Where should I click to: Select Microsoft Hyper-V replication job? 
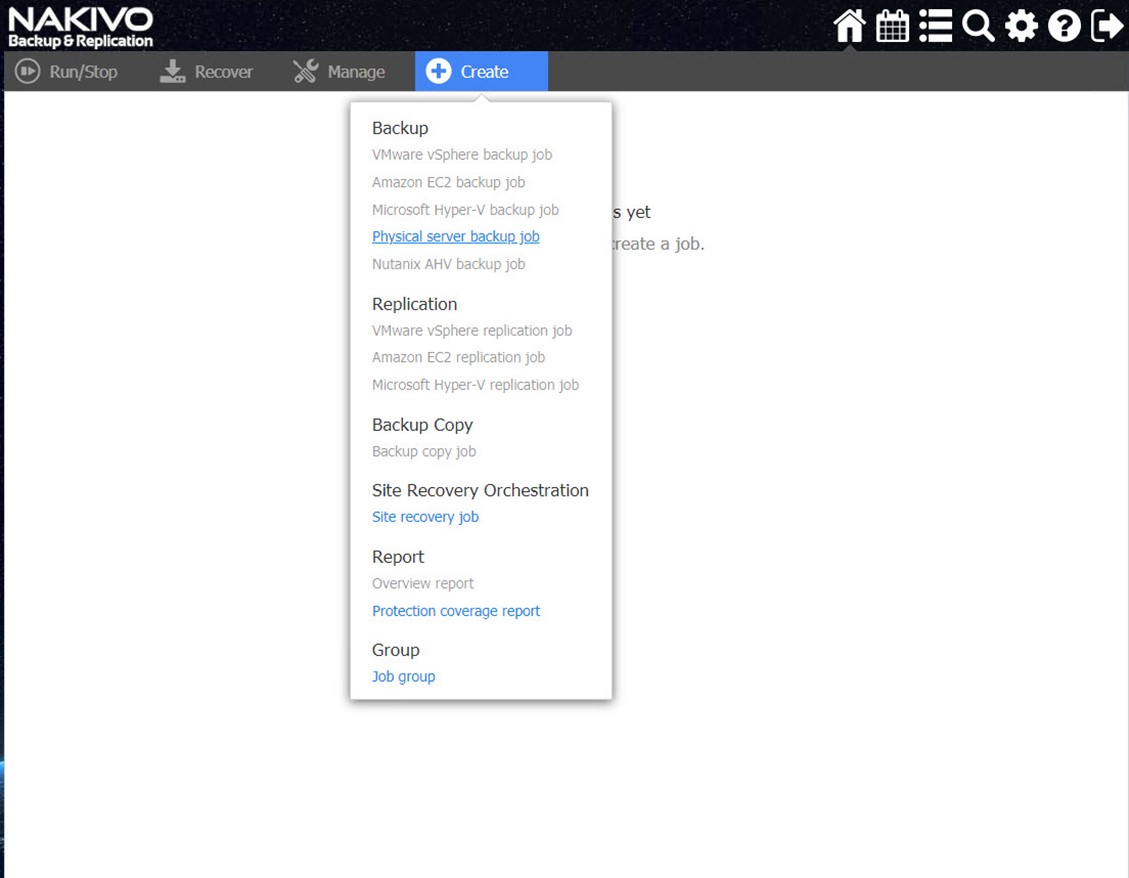coord(475,385)
